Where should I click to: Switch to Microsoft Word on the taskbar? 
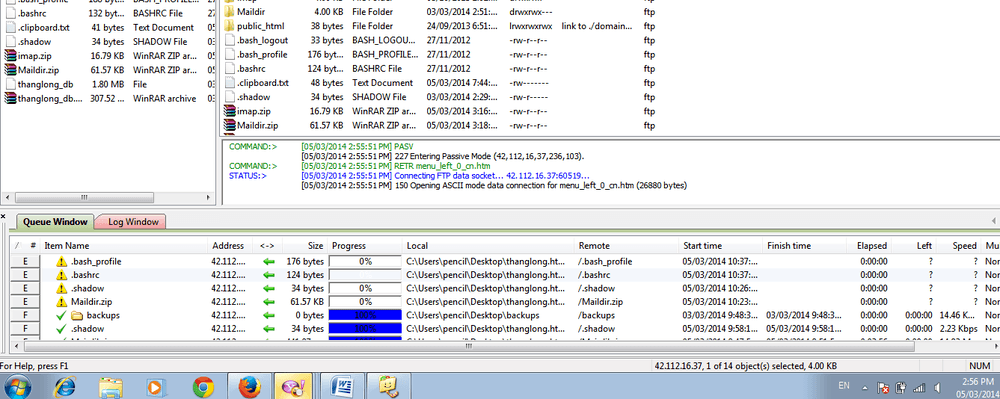click(x=341, y=387)
